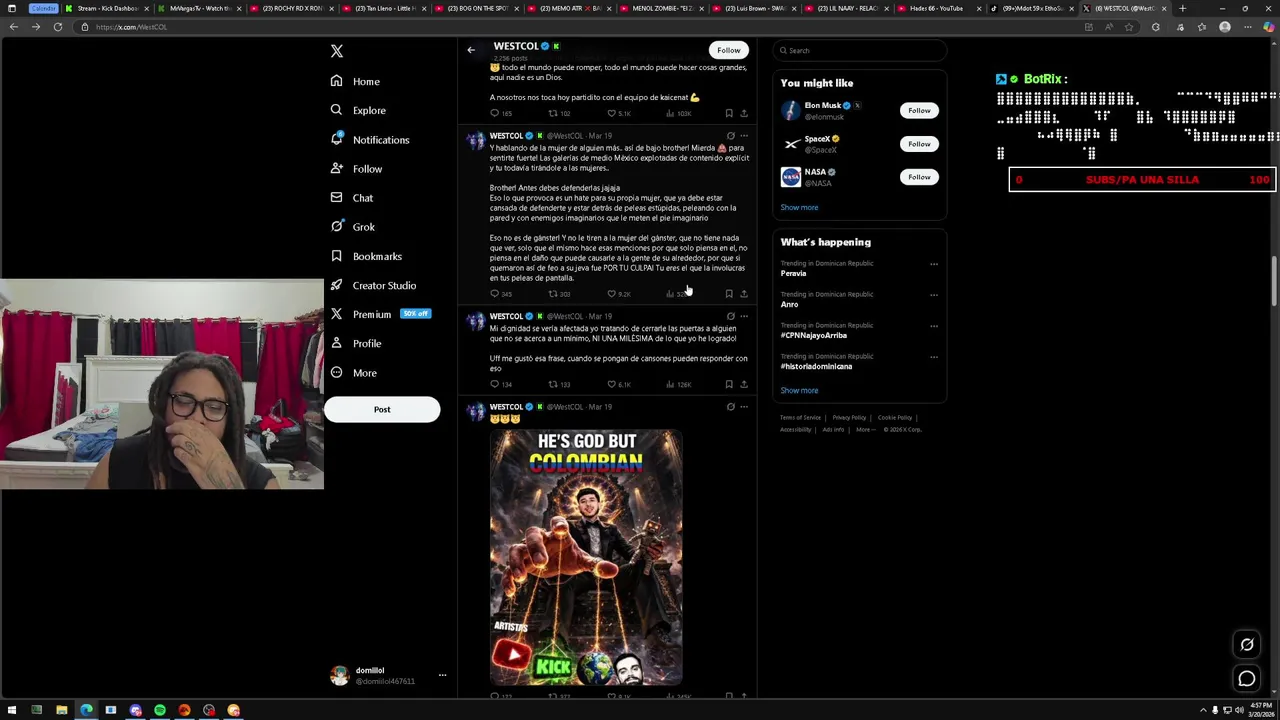The image size is (1280, 720).
Task: Open more options on 'Mi dignidad' post
Action: (x=743, y=317)
